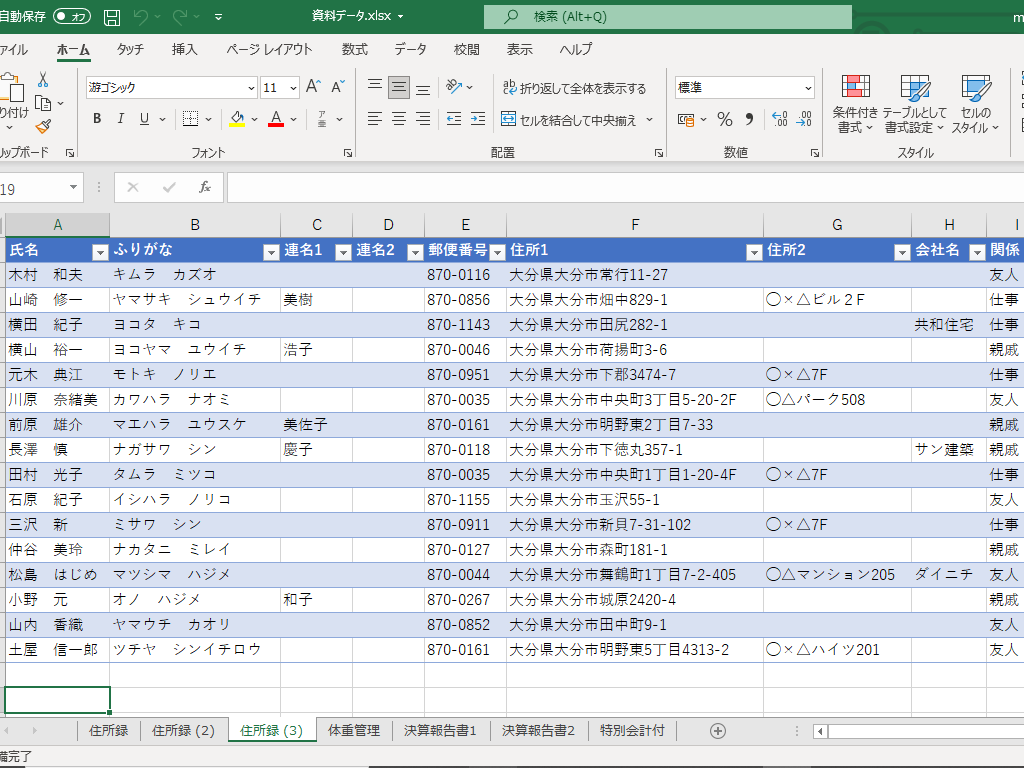
Task: Switch to the 決算報告書1 sheet tab
Action: [x=440, y=730]
